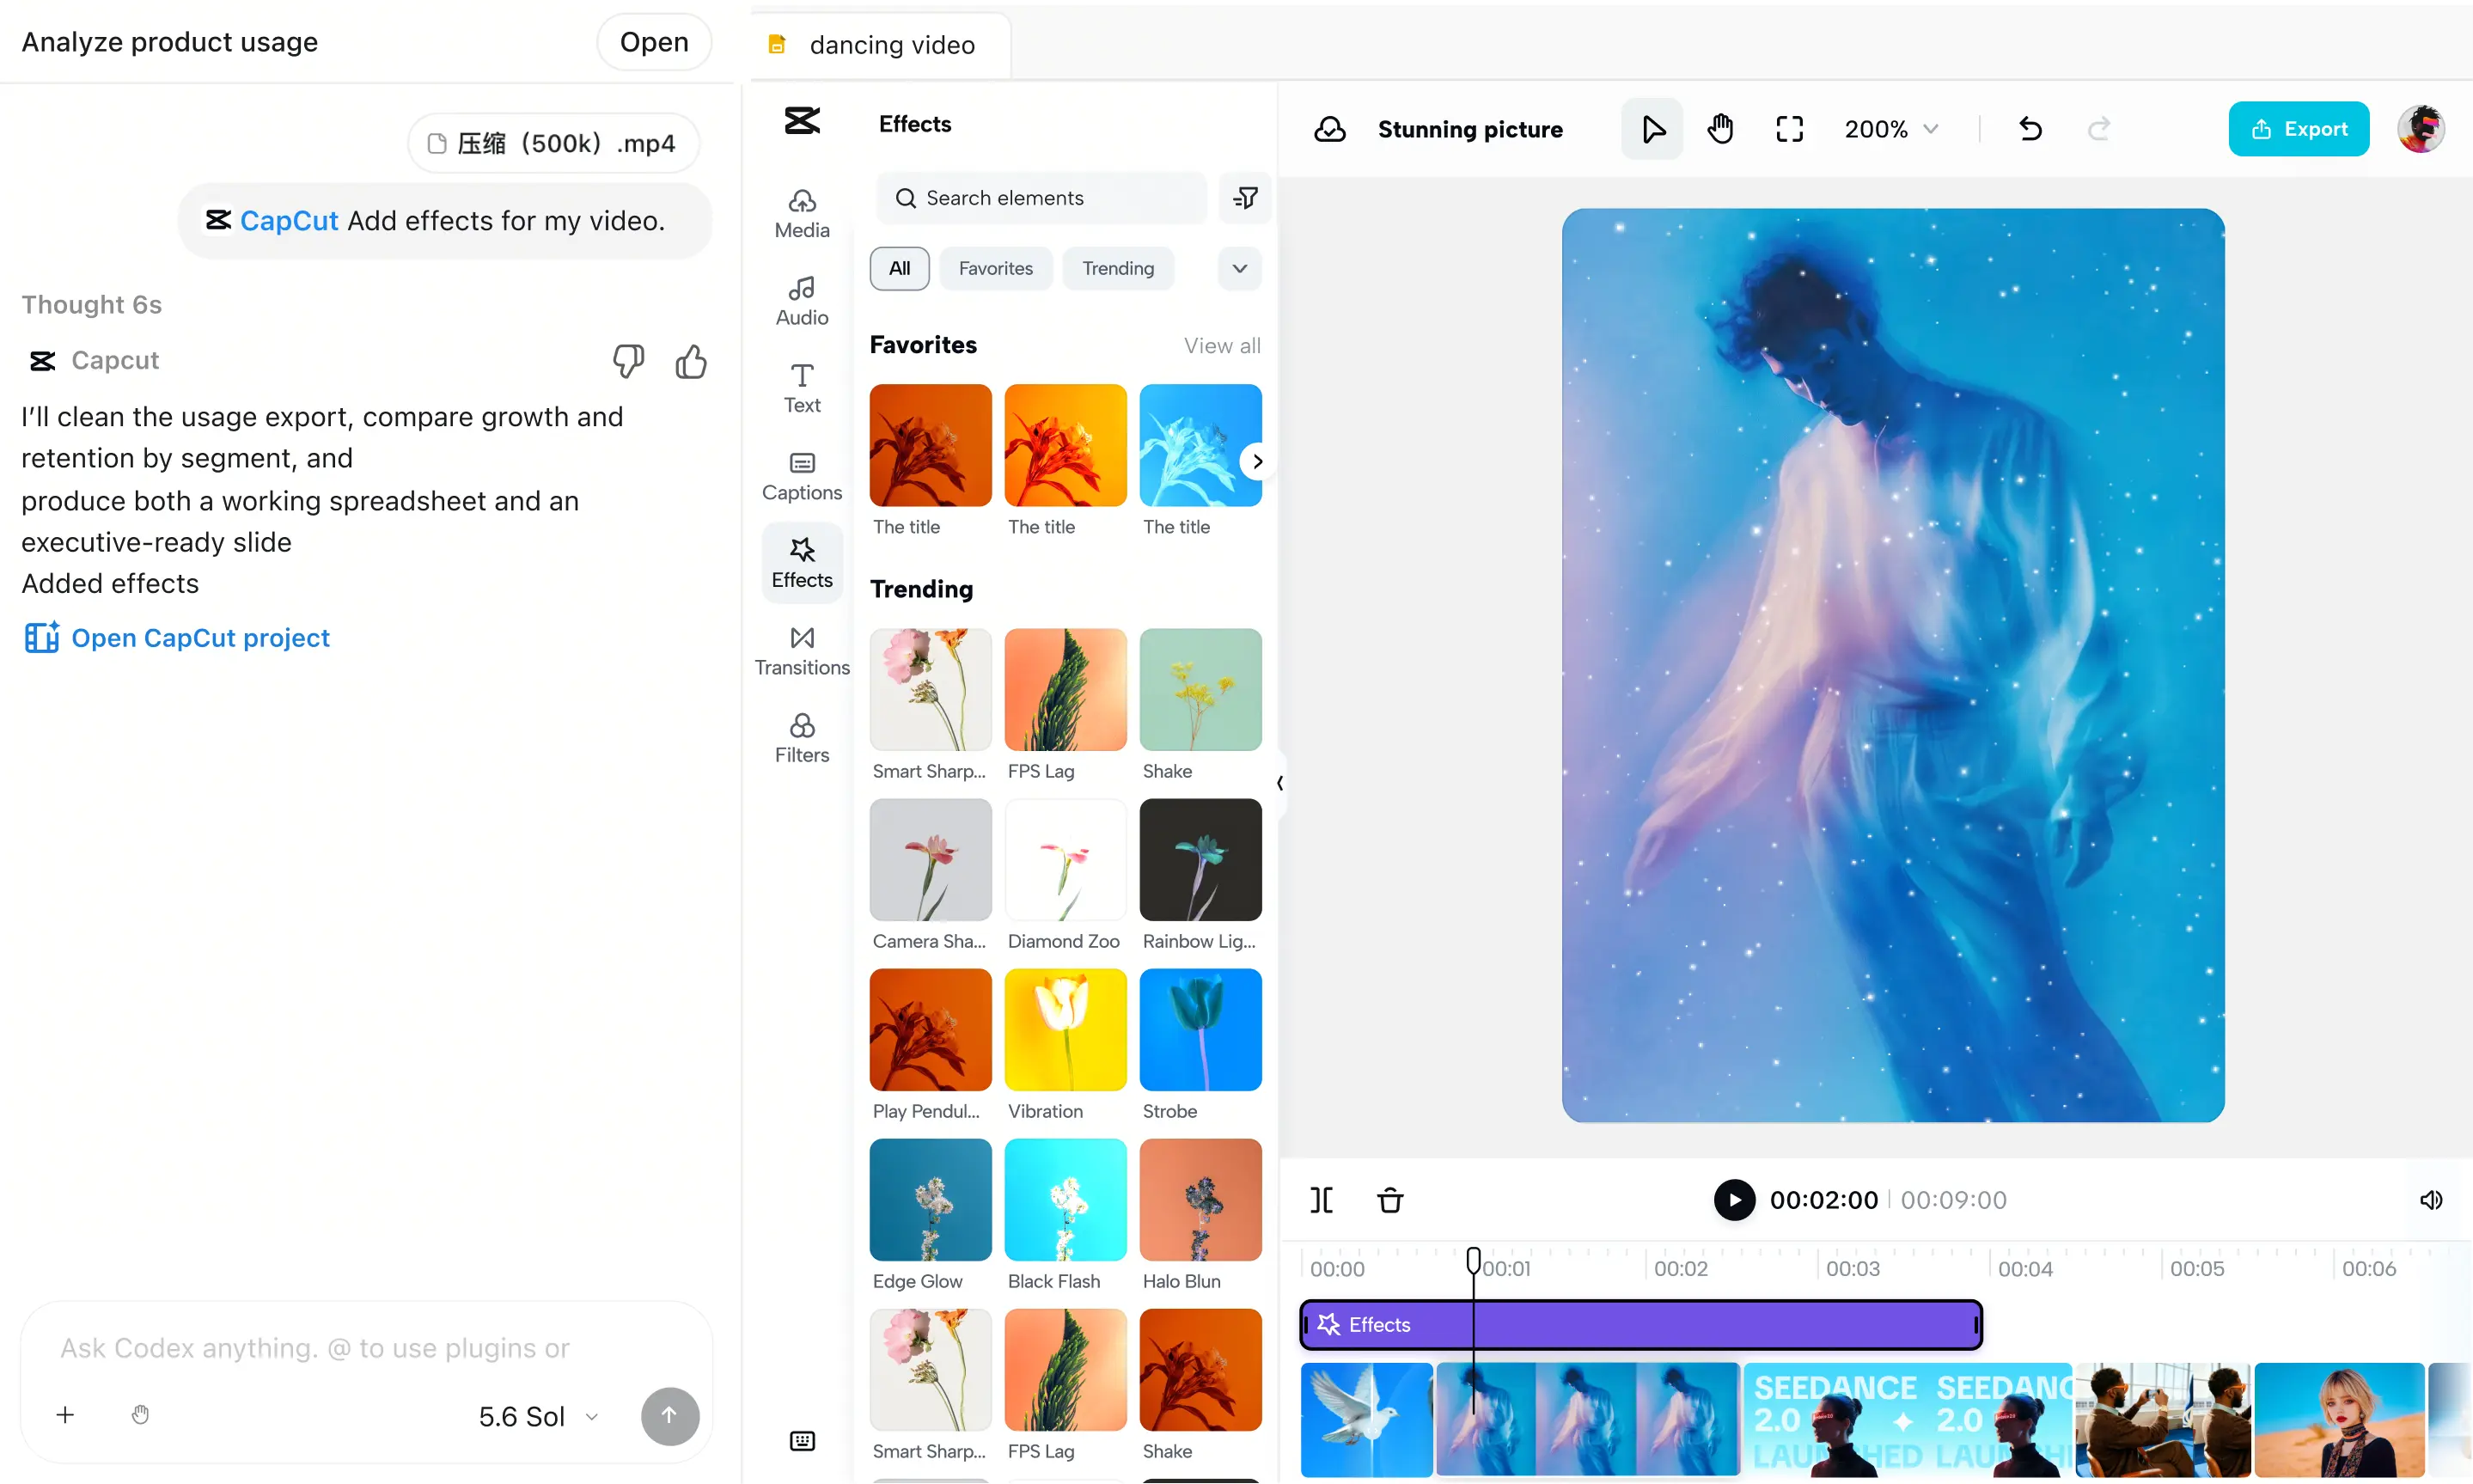This screenshot has height=1484, width=2473.
Task: Open the Captions panel
Action: click(x=802, y=476)
